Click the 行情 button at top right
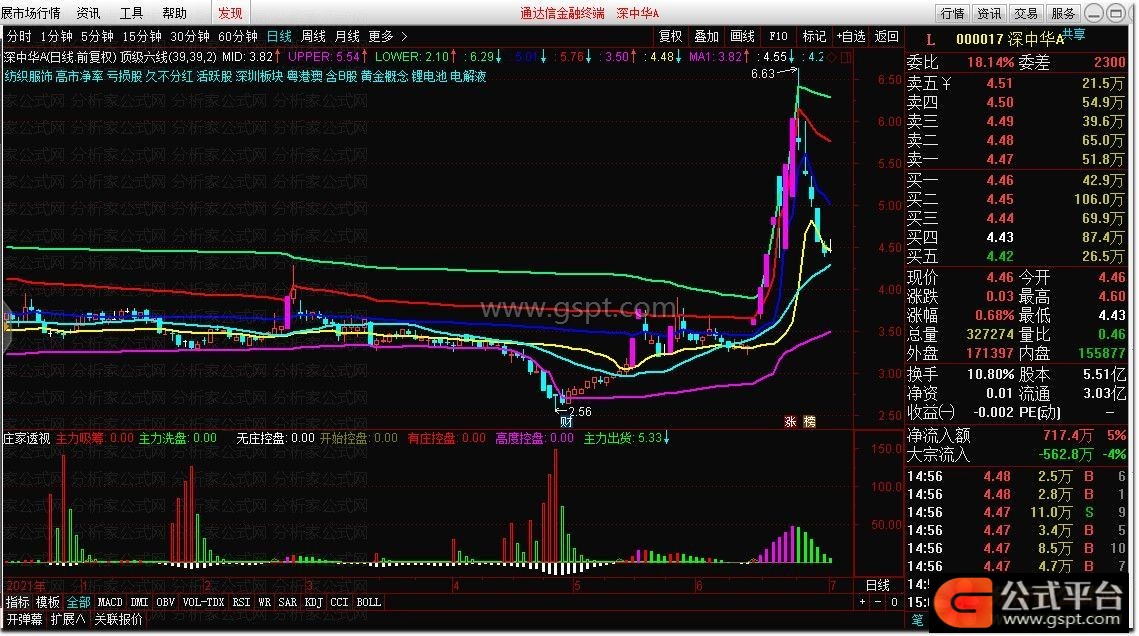 pos(952,13)
